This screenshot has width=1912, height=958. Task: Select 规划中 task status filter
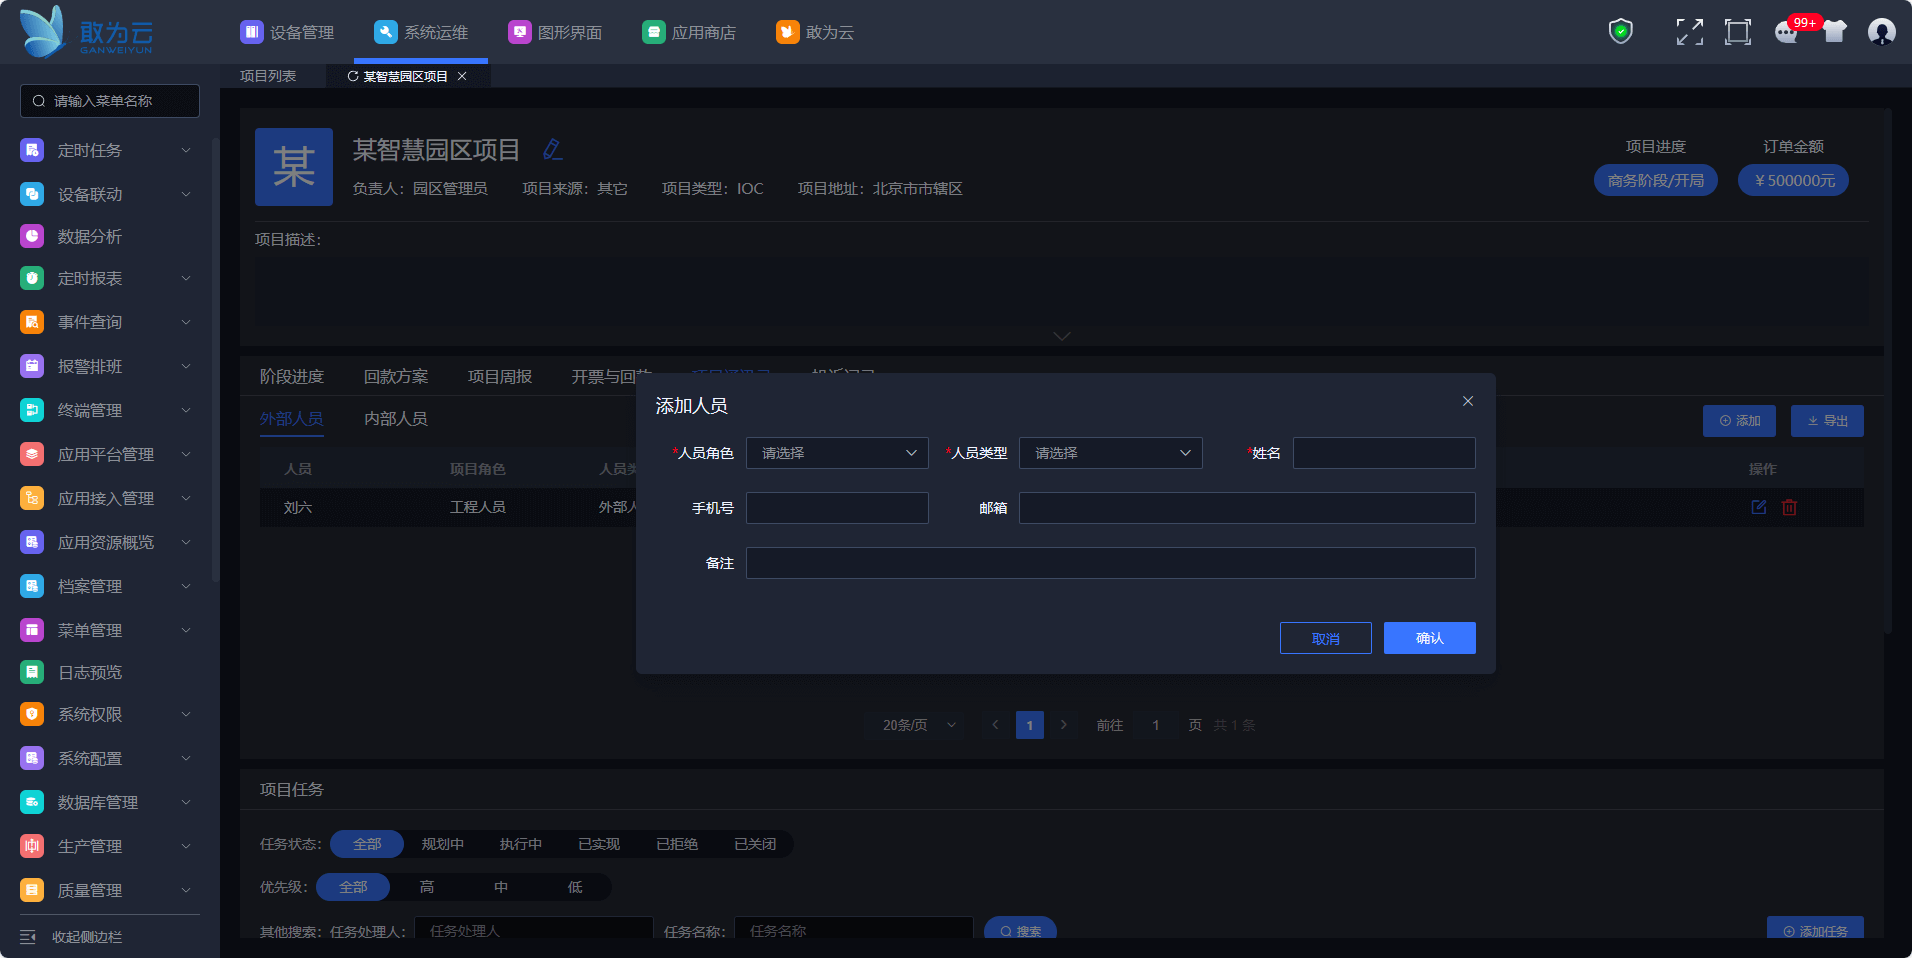[442, 844]
